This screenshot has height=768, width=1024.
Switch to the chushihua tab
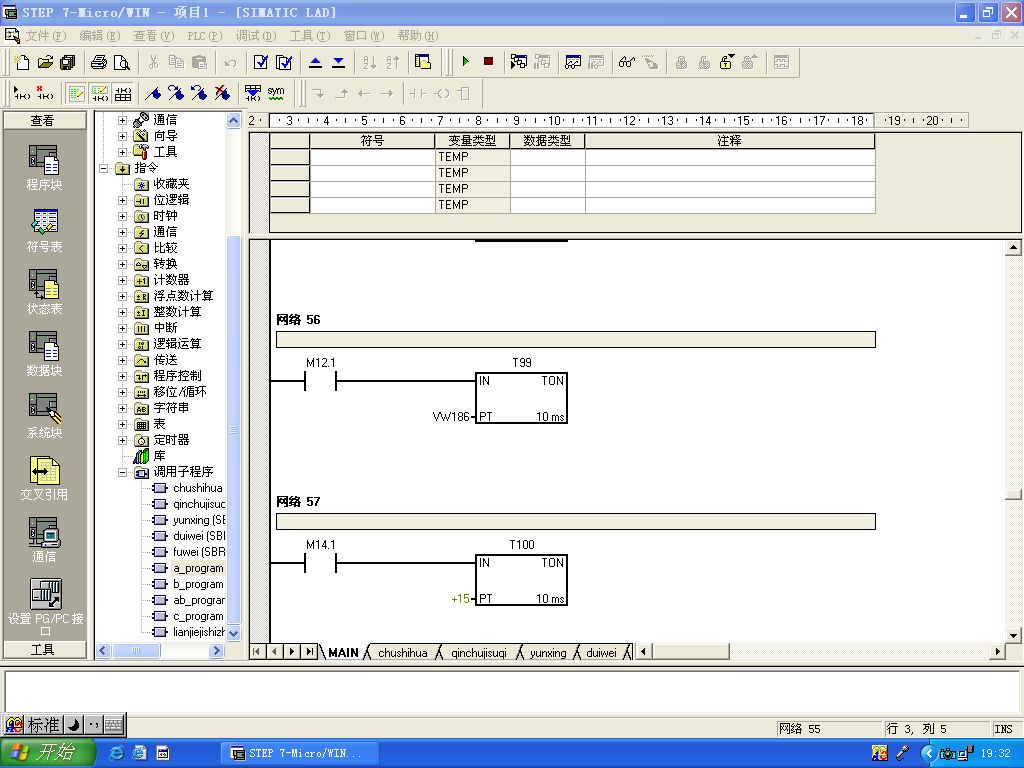coord(402,653)
